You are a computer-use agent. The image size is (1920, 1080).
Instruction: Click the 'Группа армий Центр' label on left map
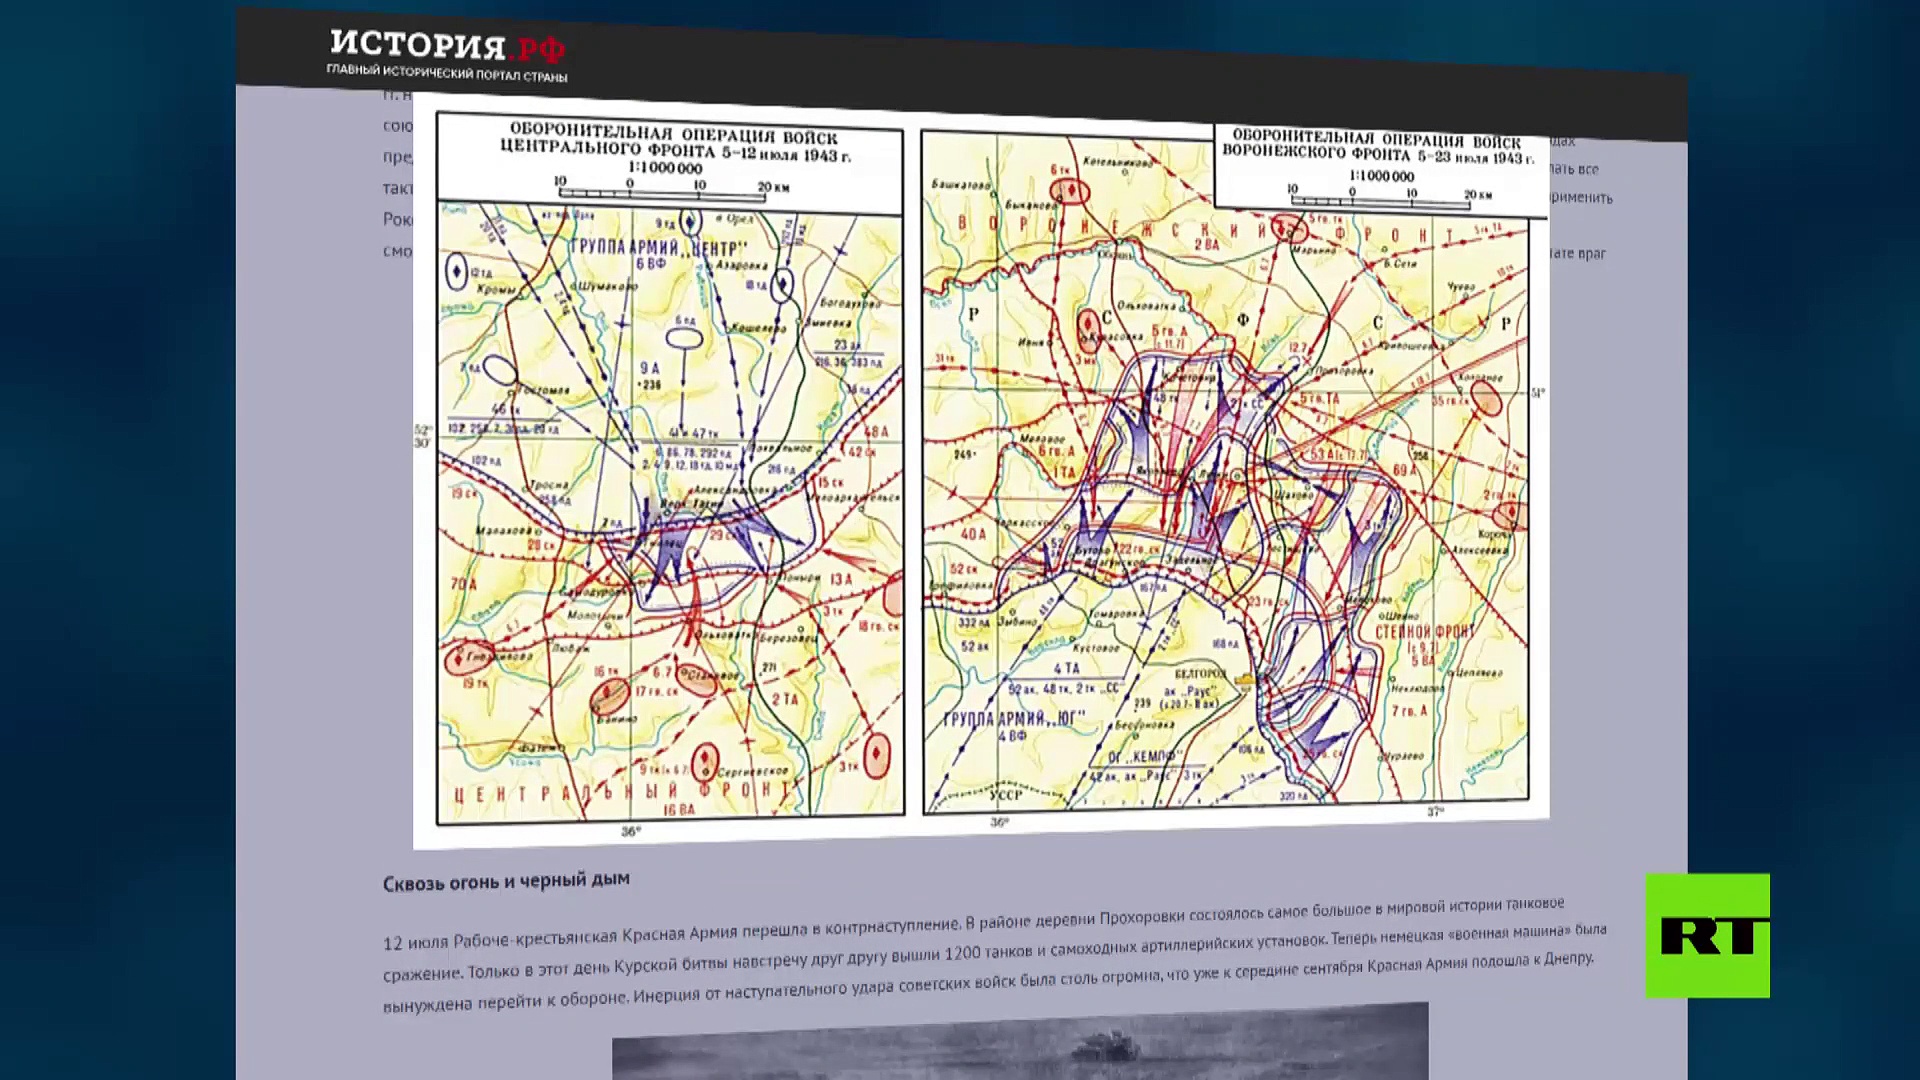659,247
